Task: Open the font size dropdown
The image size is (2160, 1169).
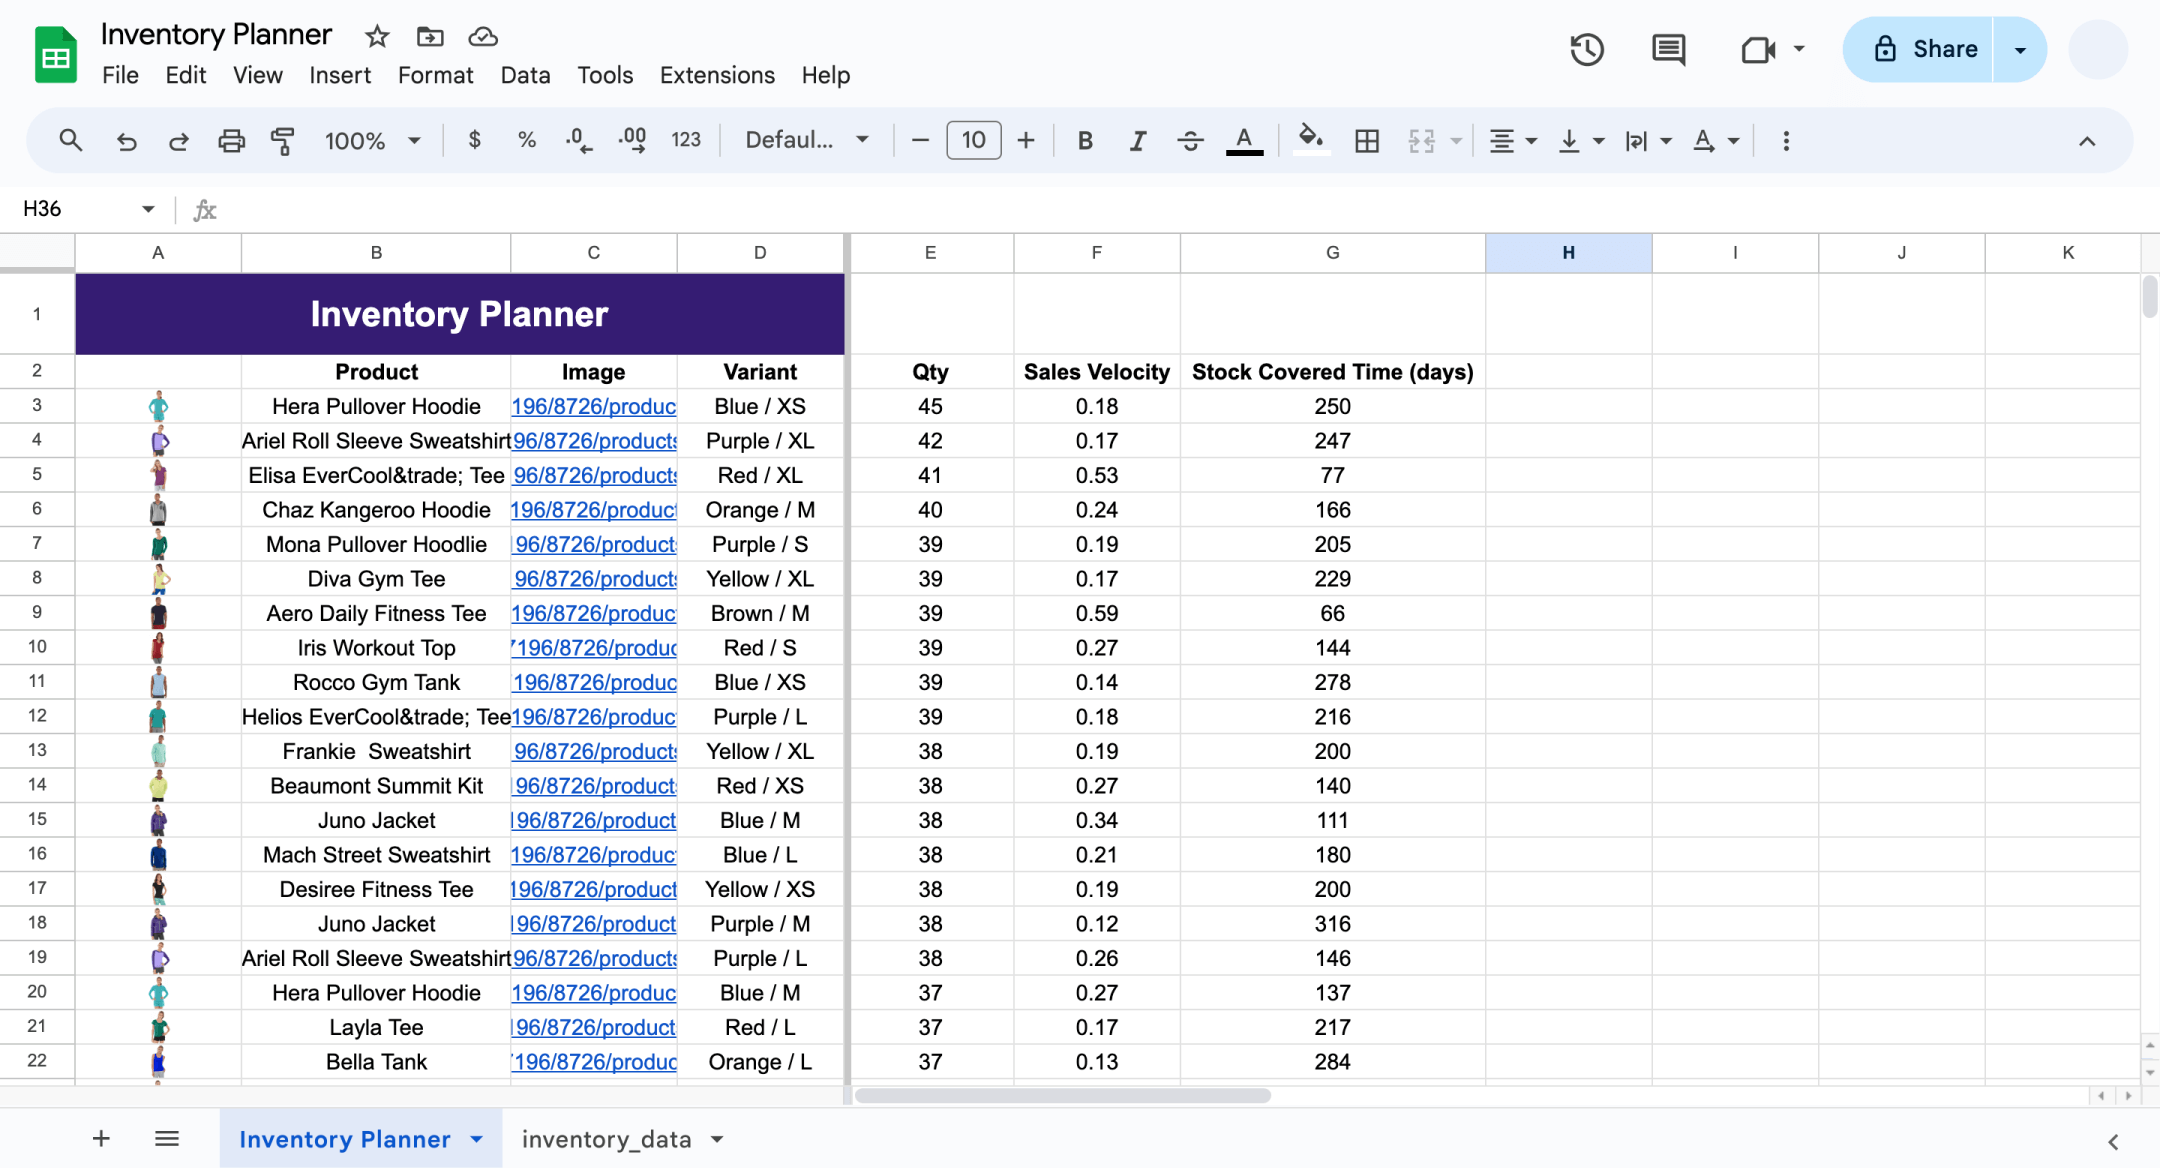Action: (x=973, y=140)
